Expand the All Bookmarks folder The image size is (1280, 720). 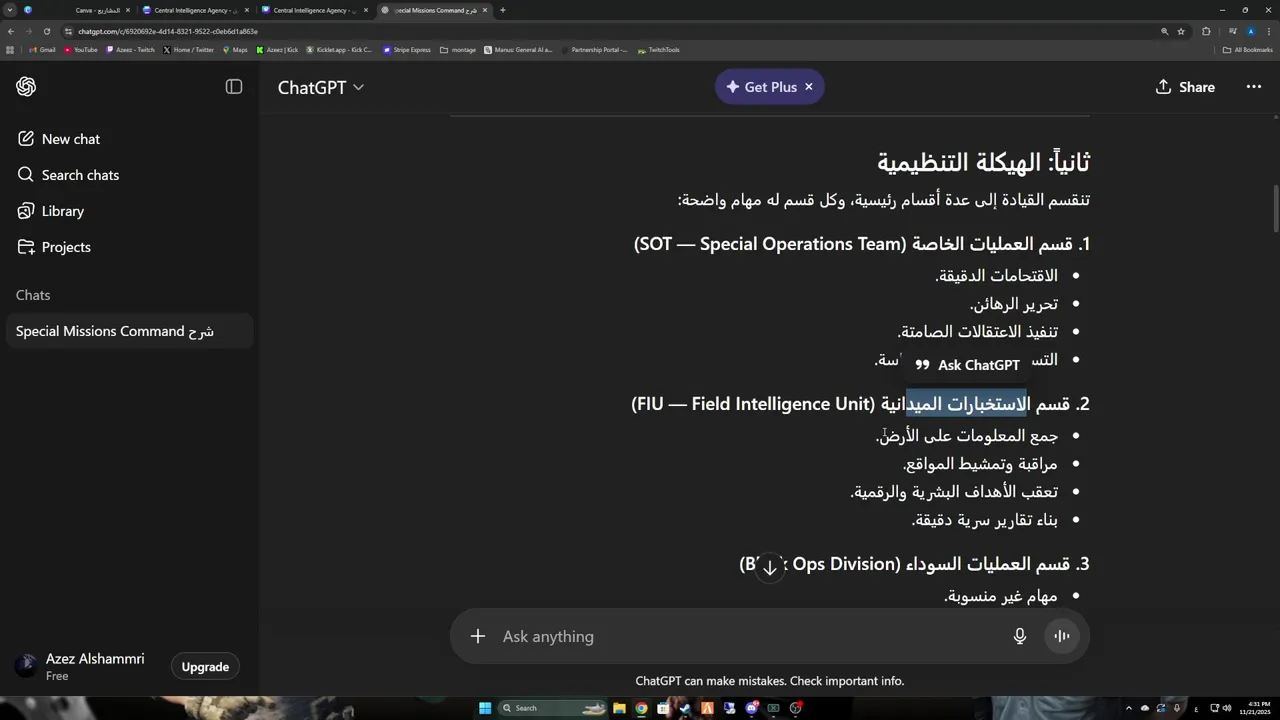(1248, 50)
